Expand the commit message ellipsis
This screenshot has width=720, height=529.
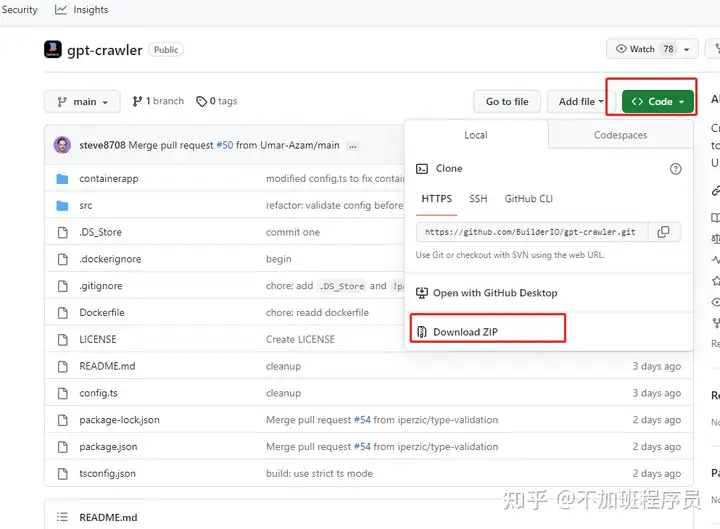pos(352,146)
